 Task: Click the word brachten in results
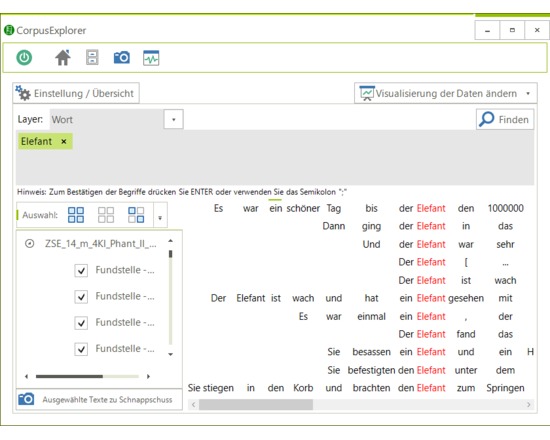pos(371,388)
